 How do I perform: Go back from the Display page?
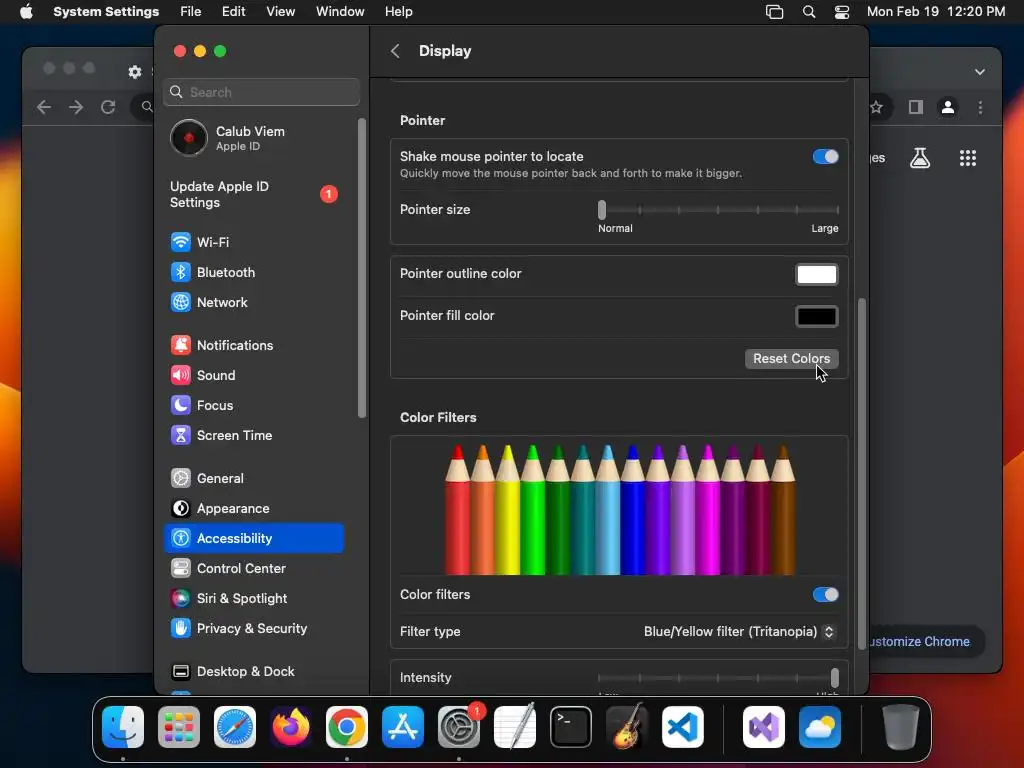coord(395,51)
